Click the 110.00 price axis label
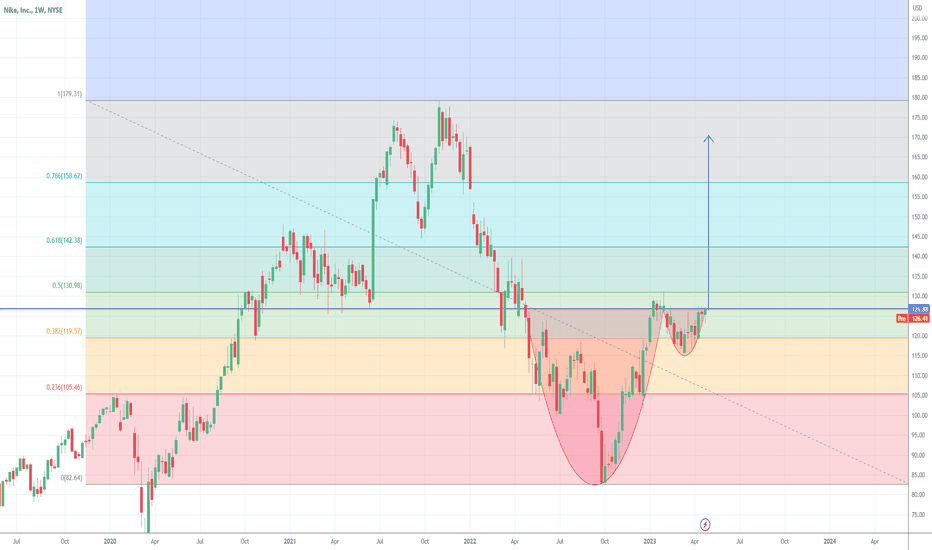This screenshot has width=932, height=550. 919,376
